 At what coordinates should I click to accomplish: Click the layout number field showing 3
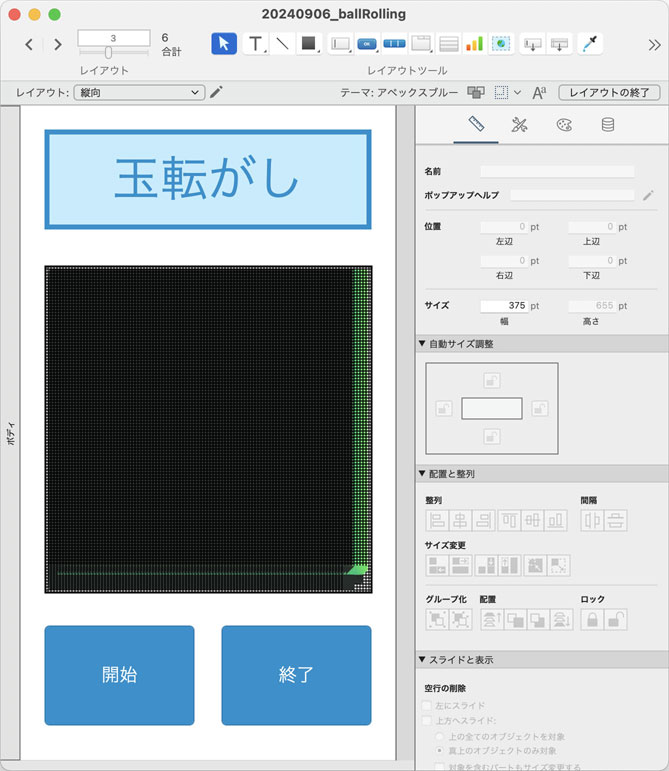[114, 38]
